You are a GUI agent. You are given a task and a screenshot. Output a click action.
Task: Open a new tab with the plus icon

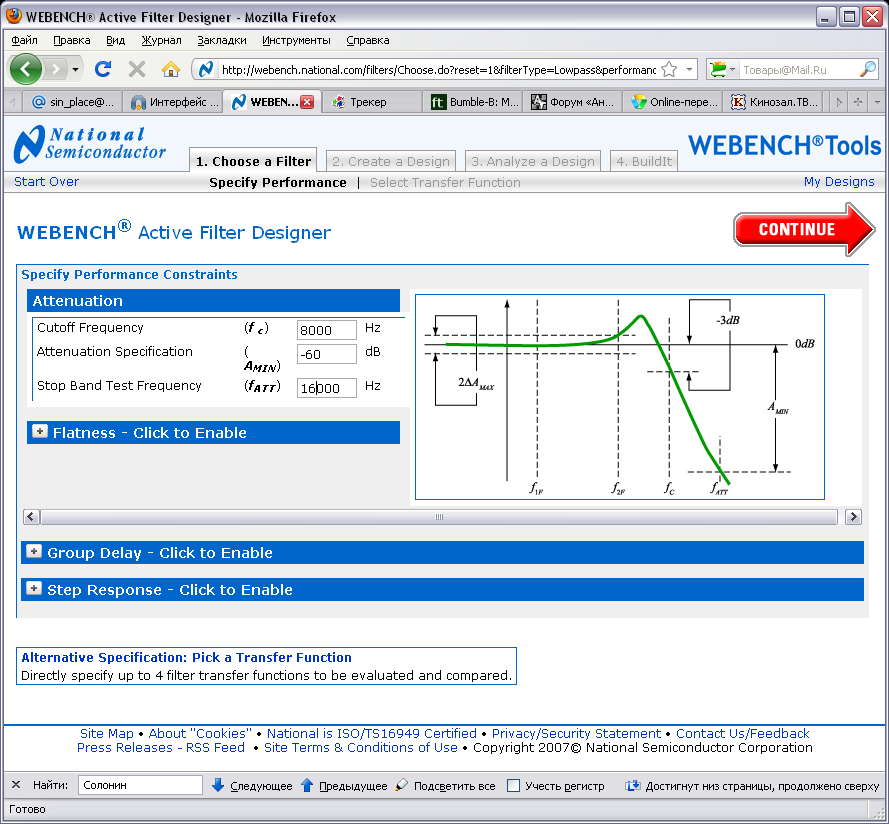(x=858, y=102)
